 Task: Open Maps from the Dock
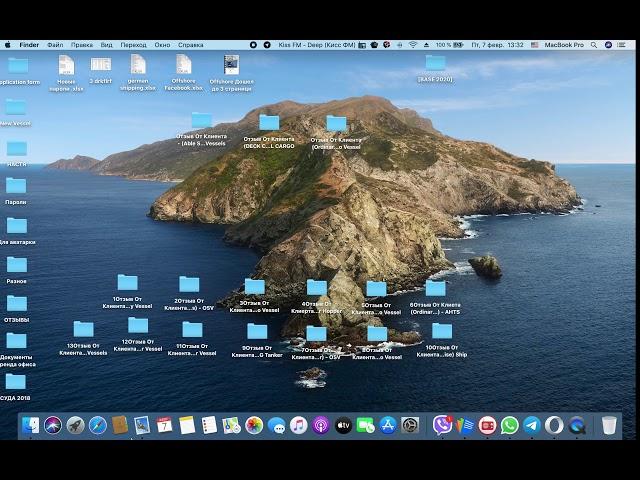click(x=231, y=425)
